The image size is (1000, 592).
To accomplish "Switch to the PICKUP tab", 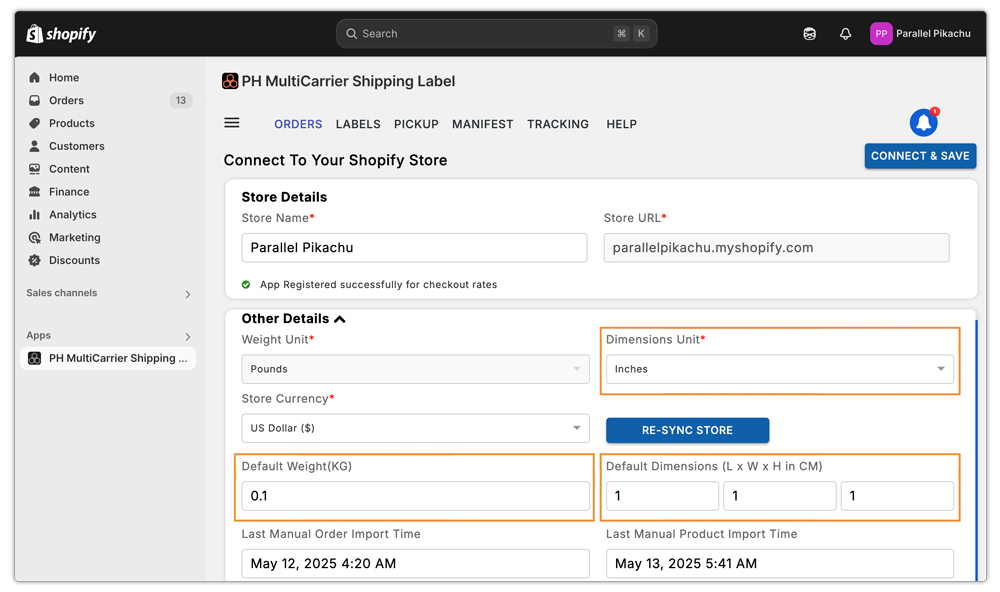I will point(416,124).
